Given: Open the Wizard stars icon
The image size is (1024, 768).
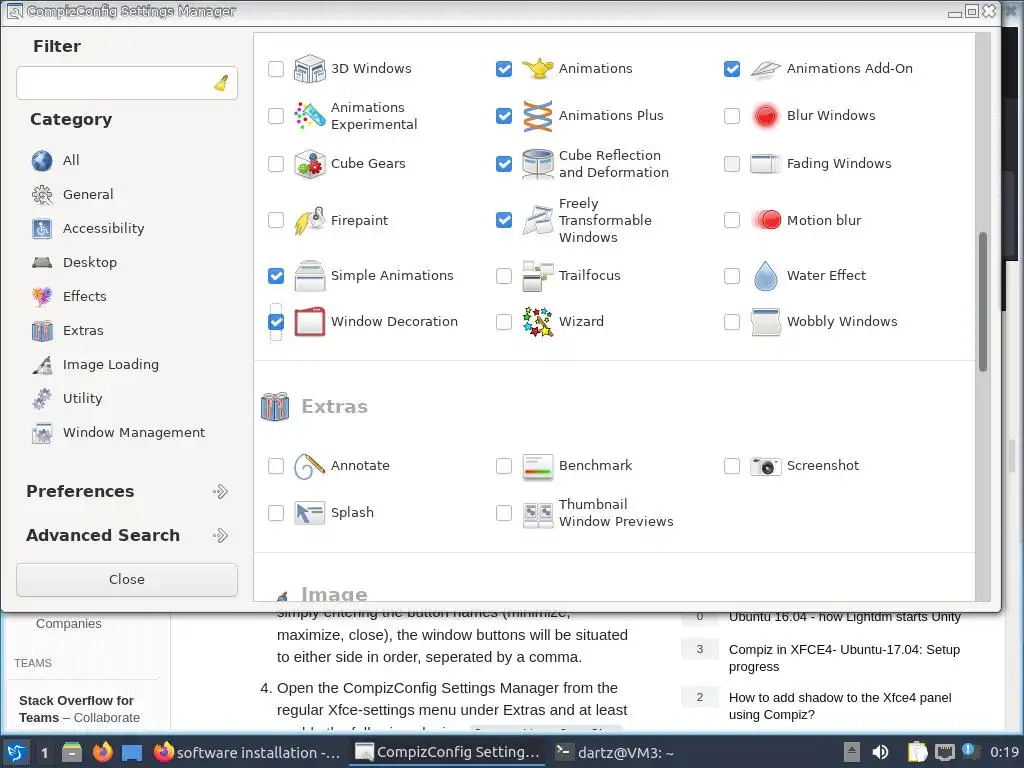Looking at the screenshot, I should (537, 322).
